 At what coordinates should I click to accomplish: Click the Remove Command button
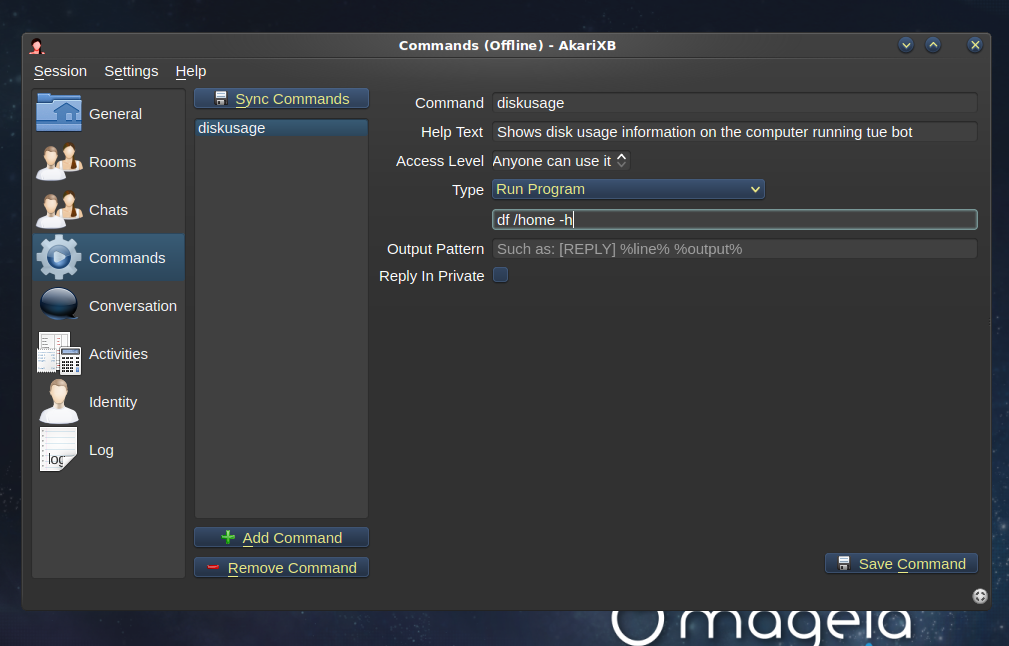[x=281, y=568]
